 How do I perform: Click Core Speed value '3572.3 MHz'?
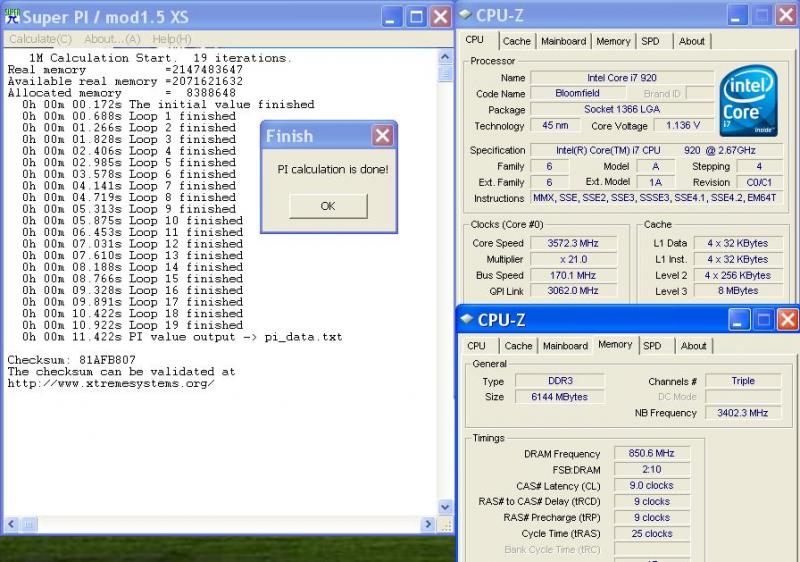pyautogui.click(x=573, y=243)
